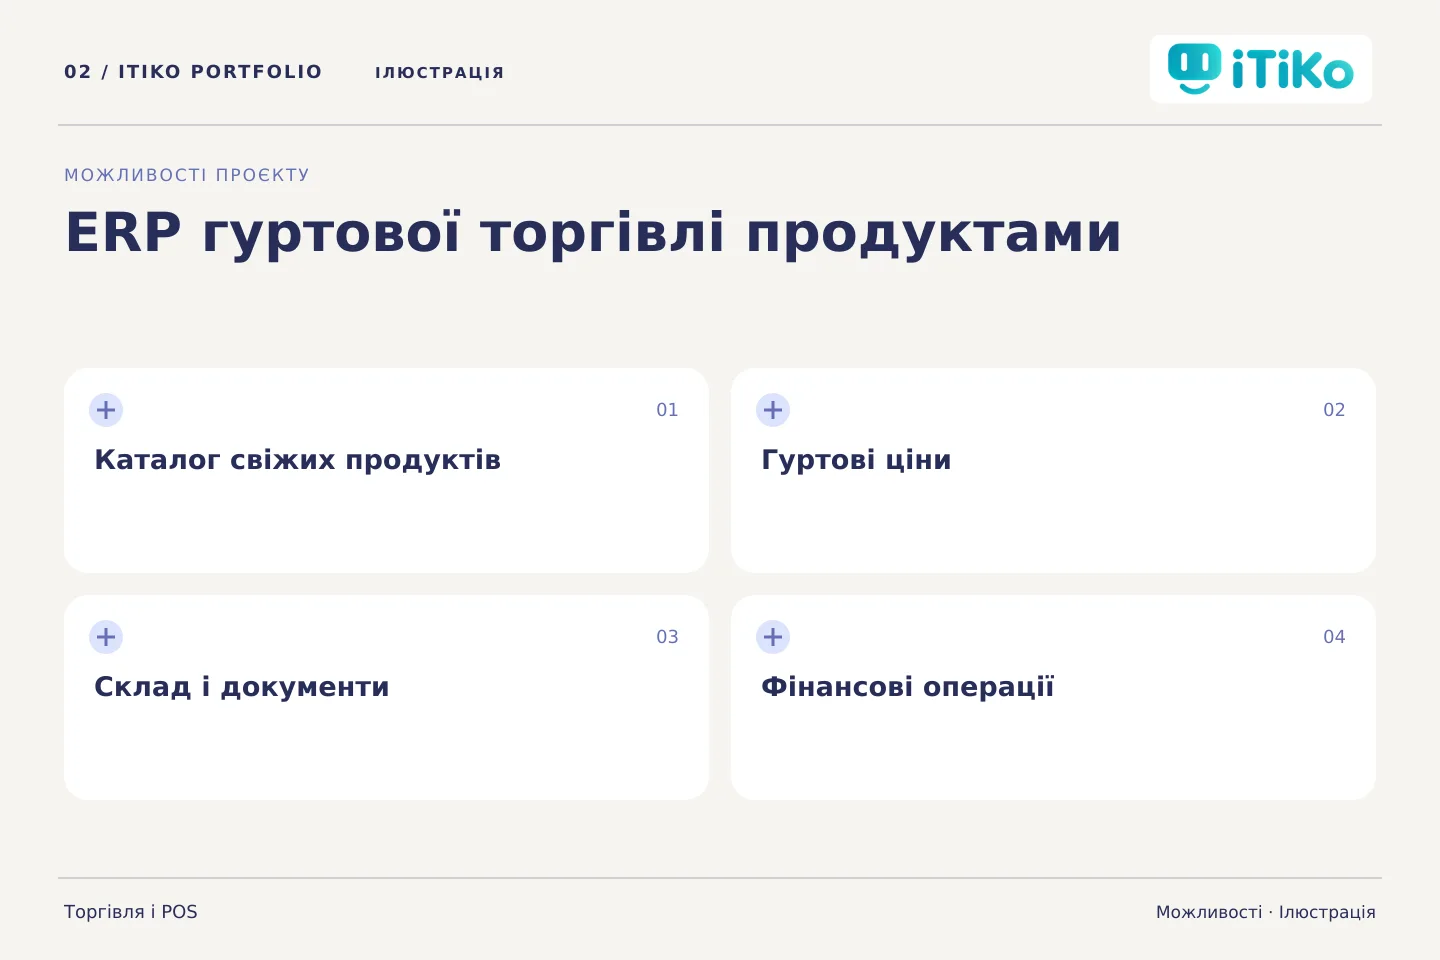
Task: Click the Можливості · Ілюстрація footer text
Action: [x=1266, y=912]
